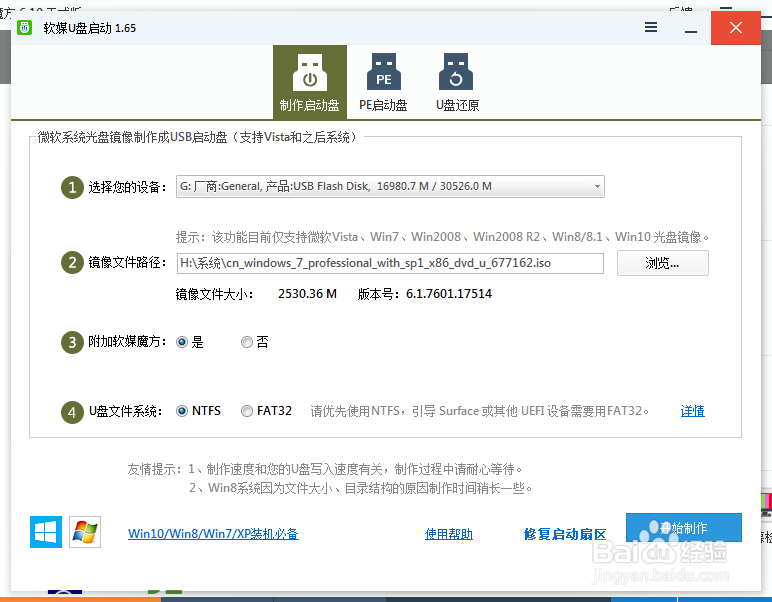
Task: Close the 软媒U盘启动 window
Action: pos(736,28)
